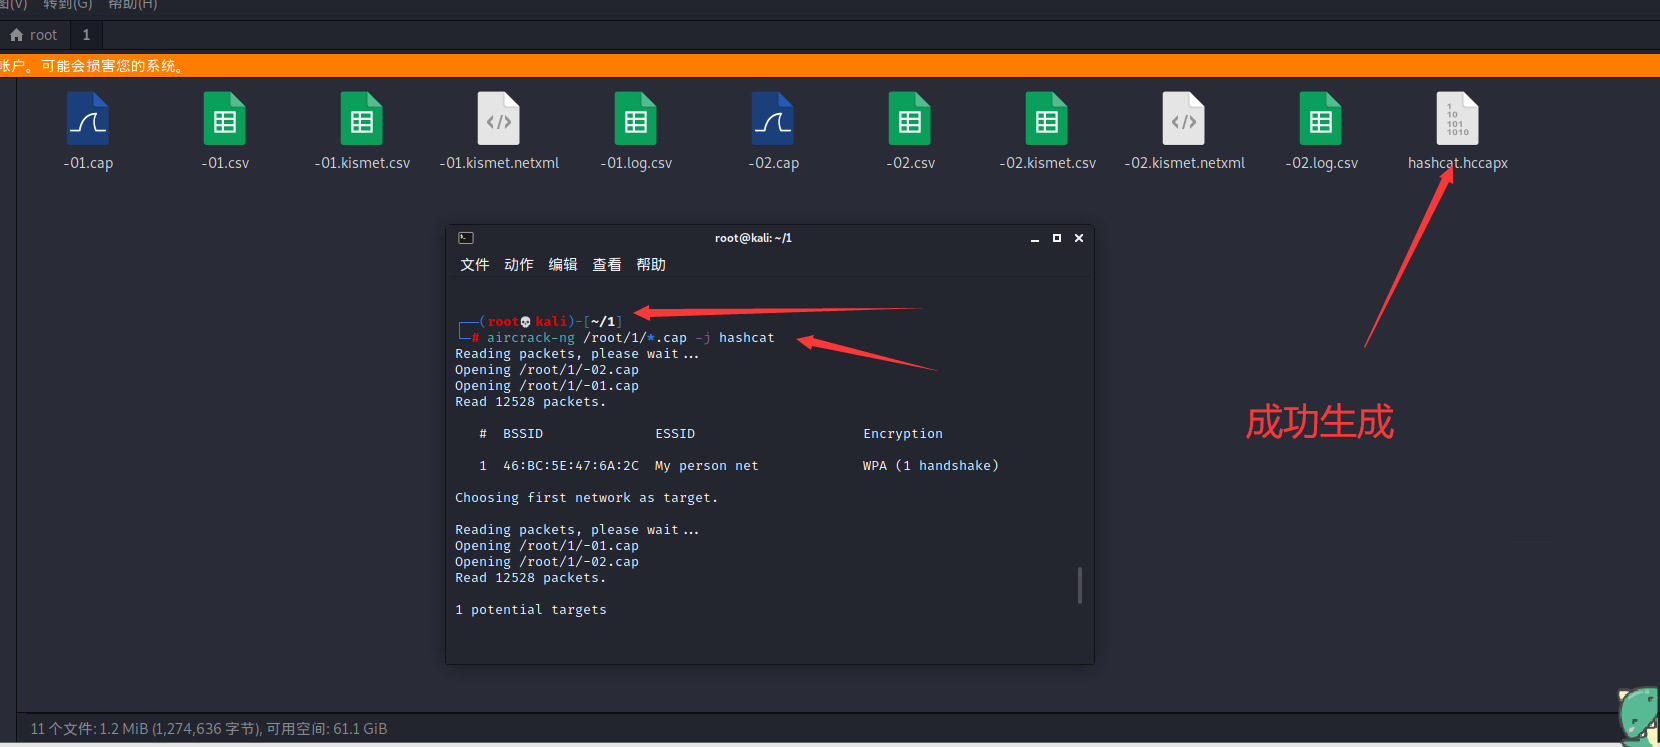
Task: Select the -01.log.csv file icon
Action: coord(636,119)
